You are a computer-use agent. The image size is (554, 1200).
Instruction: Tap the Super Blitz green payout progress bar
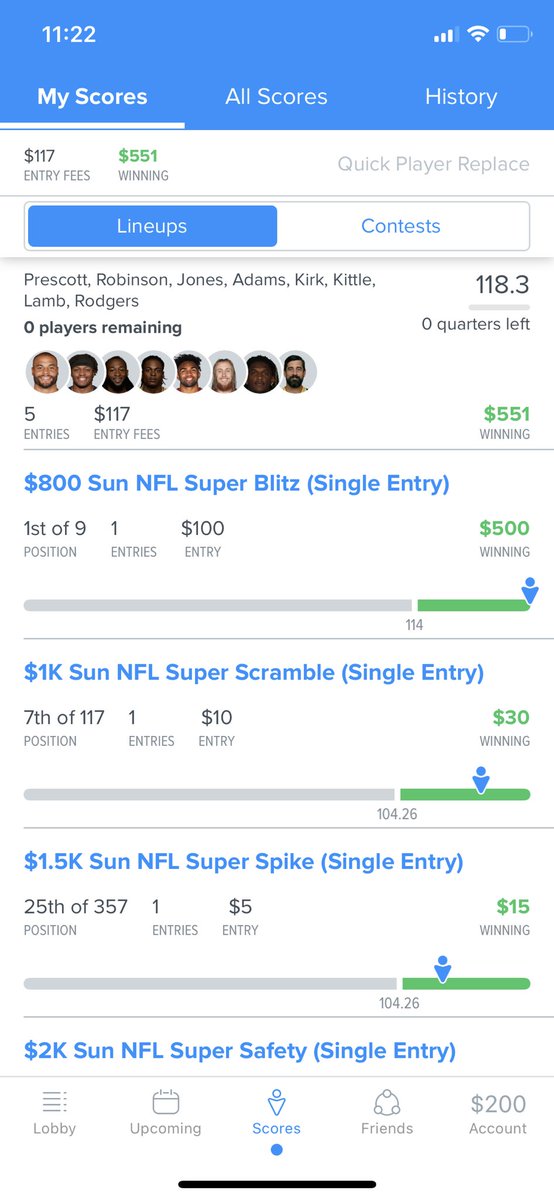(474, 605)
